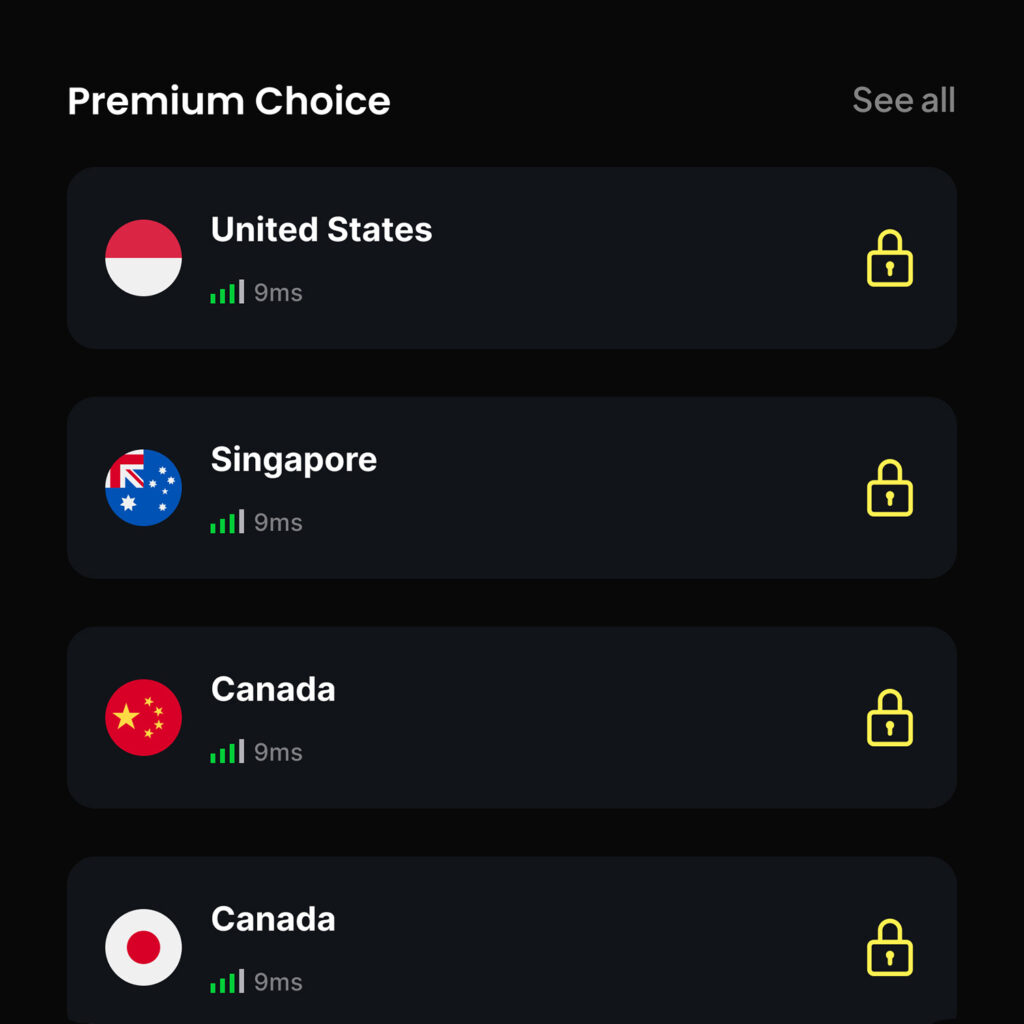Viewport: 1024px width, 1024px height.
Task: Click the Premium Choice heading
Action: (229, 101)
